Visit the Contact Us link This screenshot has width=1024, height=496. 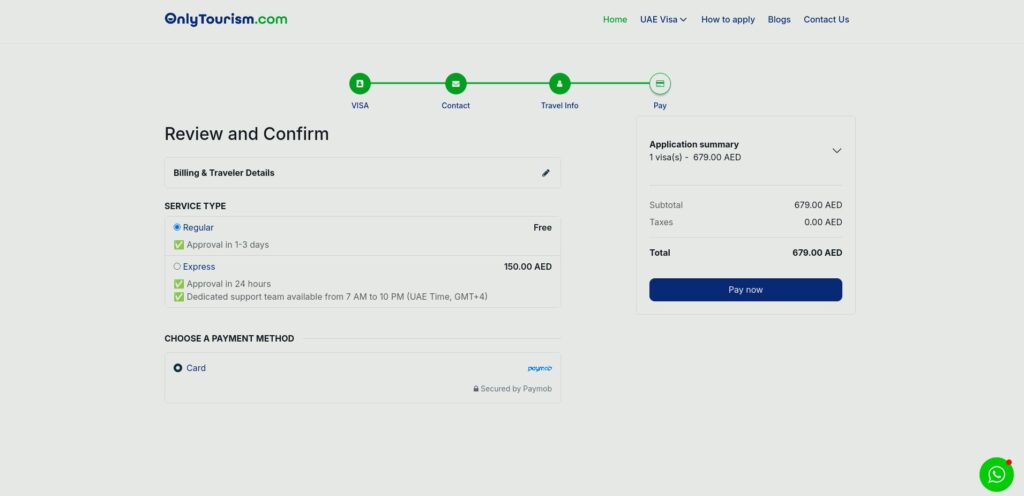click(x=826, y=19)
